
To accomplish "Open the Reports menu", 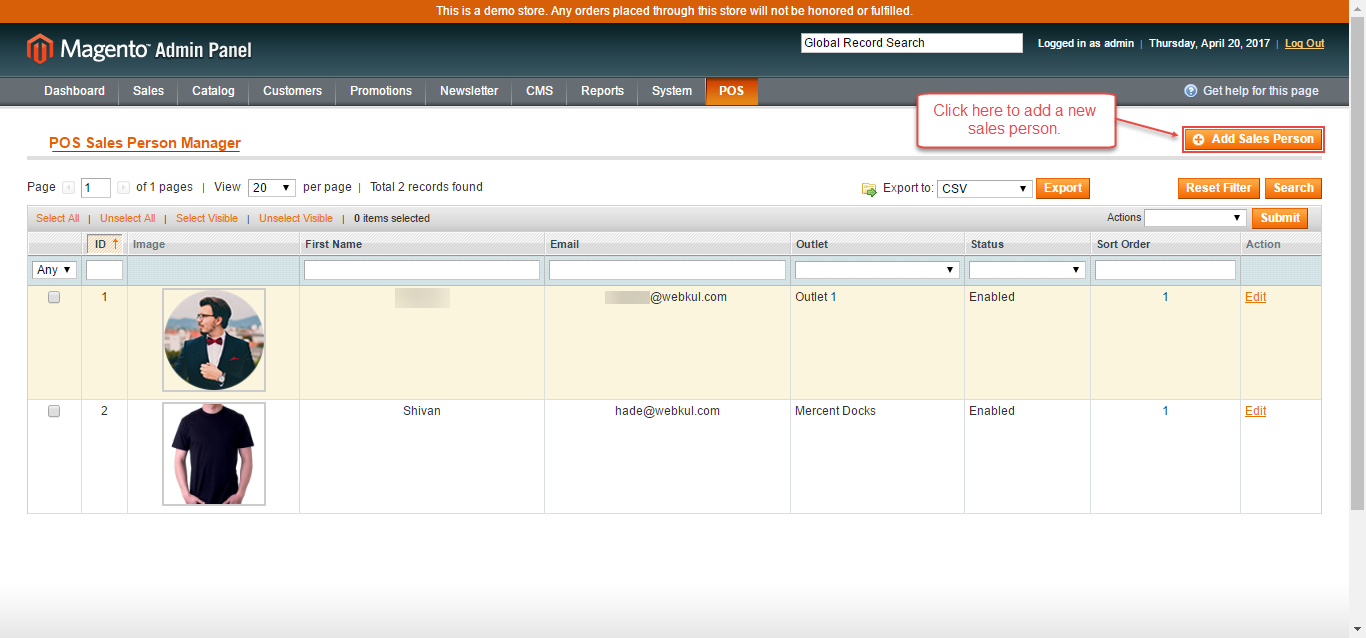I will point(602,91).
